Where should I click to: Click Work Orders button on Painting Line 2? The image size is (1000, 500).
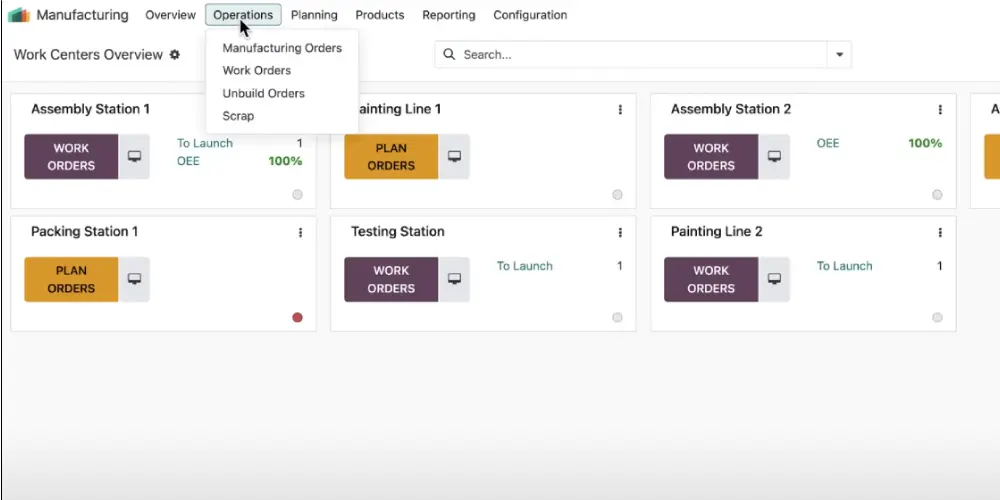click(711, 279)
